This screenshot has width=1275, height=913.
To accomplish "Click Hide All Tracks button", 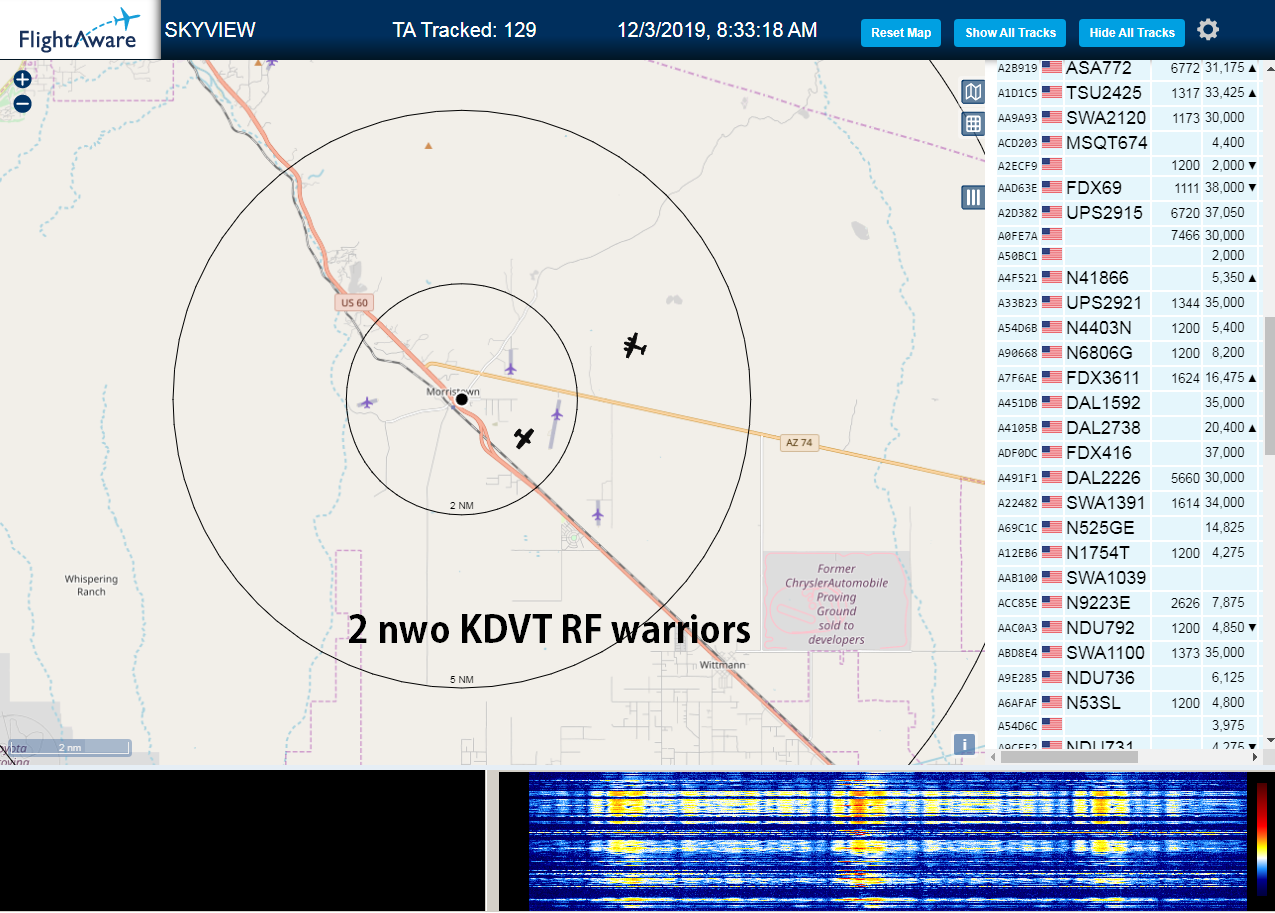I will pyautogui.click(x=1132, y=33).
